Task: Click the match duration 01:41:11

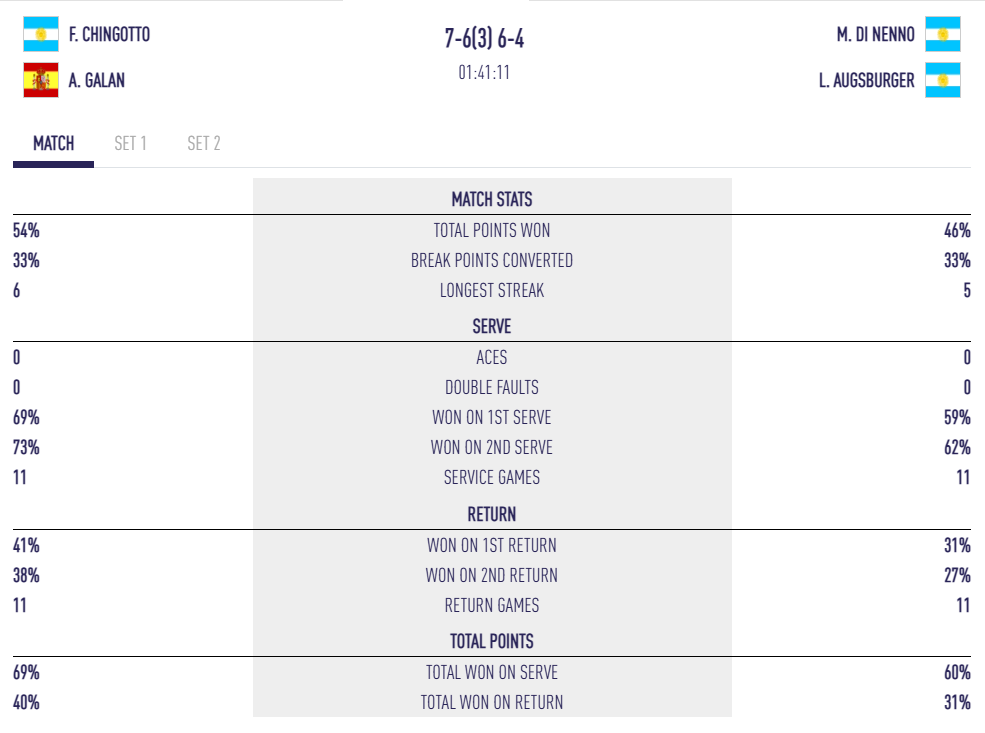Action: point(485,72)
